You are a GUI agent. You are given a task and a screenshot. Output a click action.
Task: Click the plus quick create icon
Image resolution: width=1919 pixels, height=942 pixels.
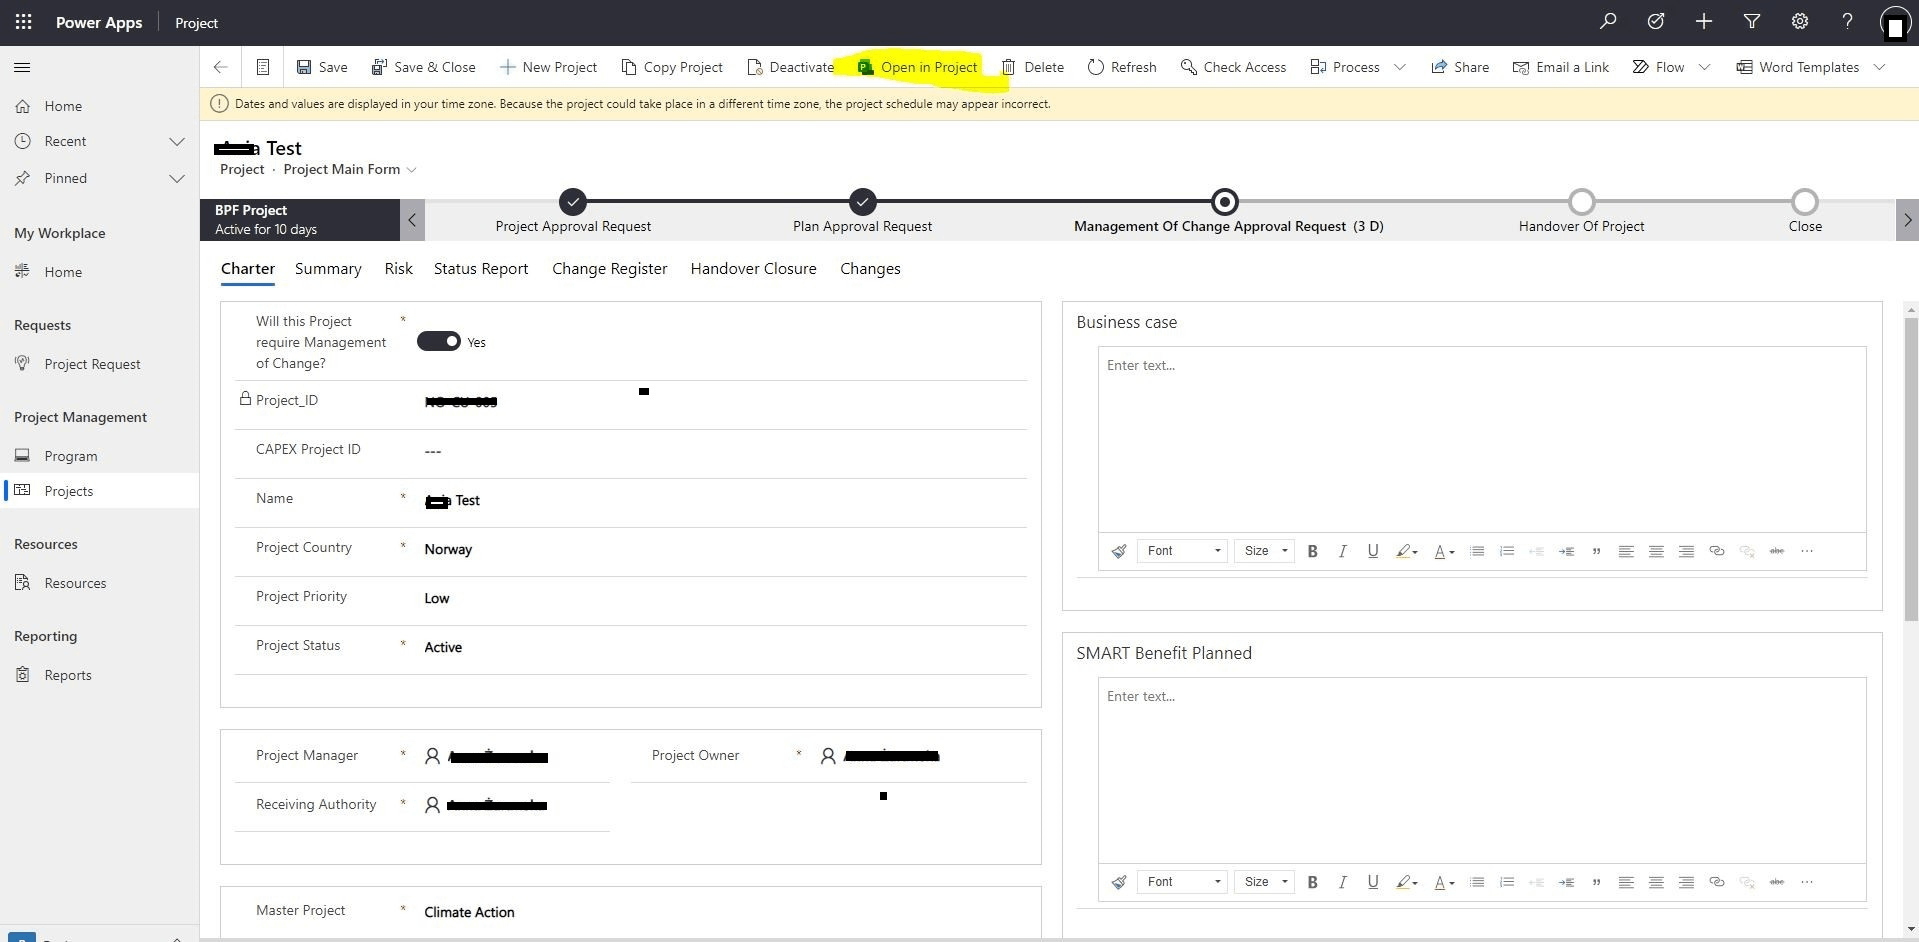[x=1704, y=21]
